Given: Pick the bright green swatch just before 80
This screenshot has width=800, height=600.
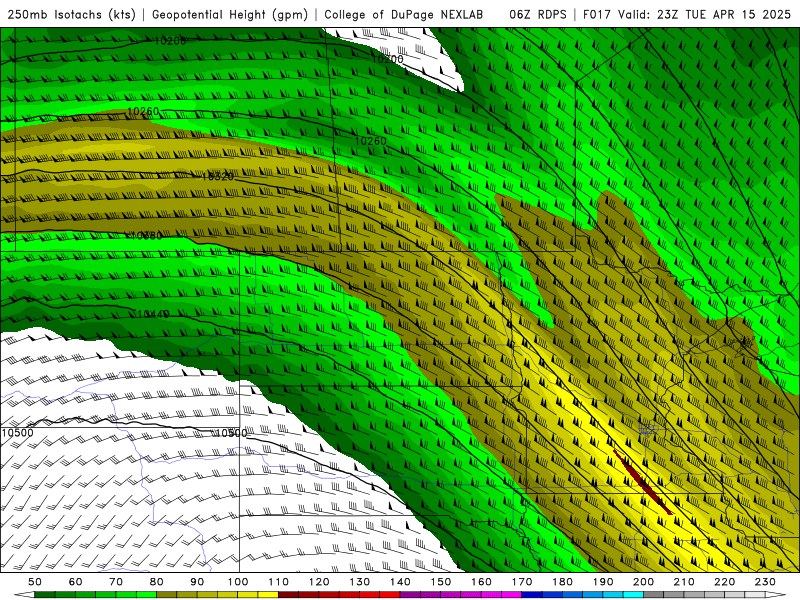Looking at the screenshot, I should [x=146, y=594].
